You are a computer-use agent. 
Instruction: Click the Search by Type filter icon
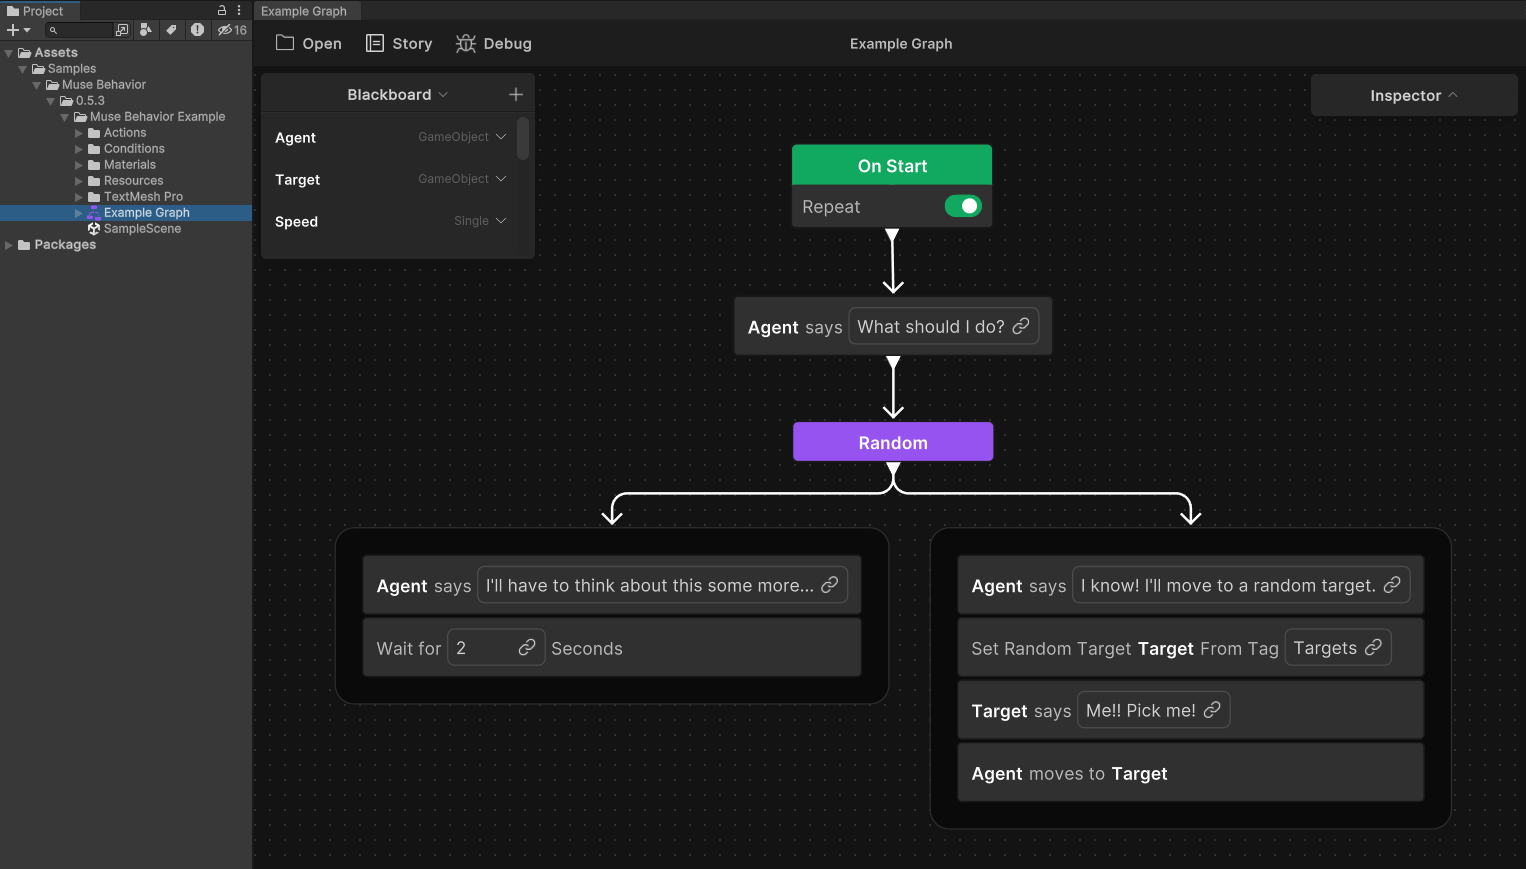tap(146, 30)
